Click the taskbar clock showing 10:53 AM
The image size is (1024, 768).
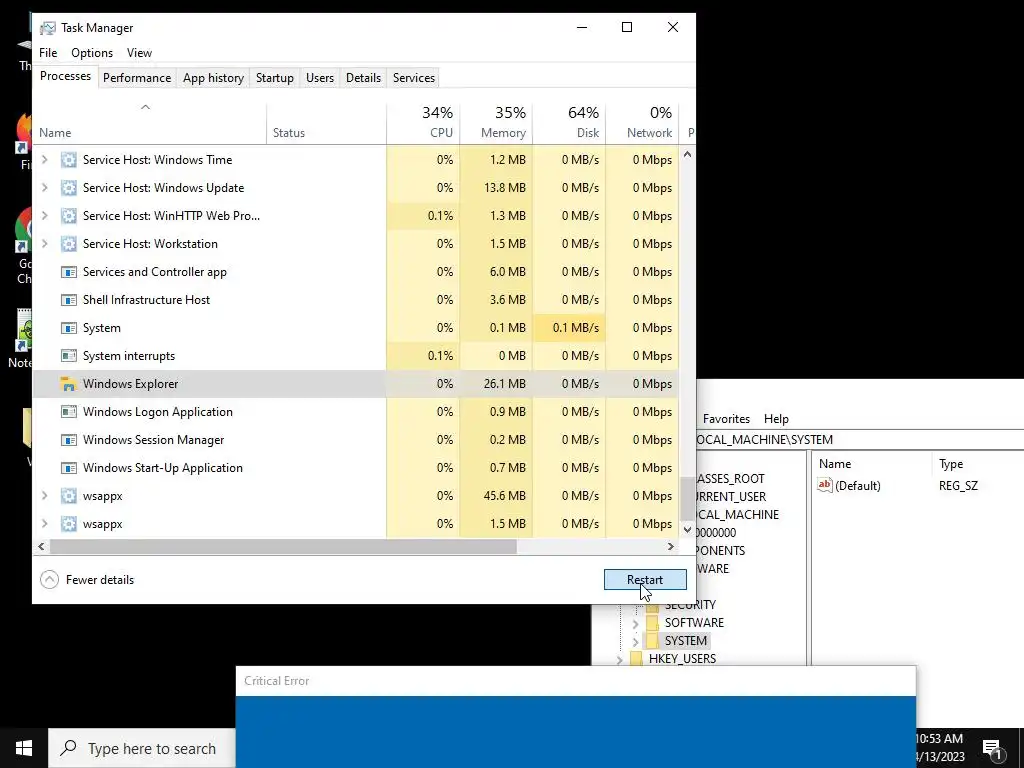click(939, 748)
